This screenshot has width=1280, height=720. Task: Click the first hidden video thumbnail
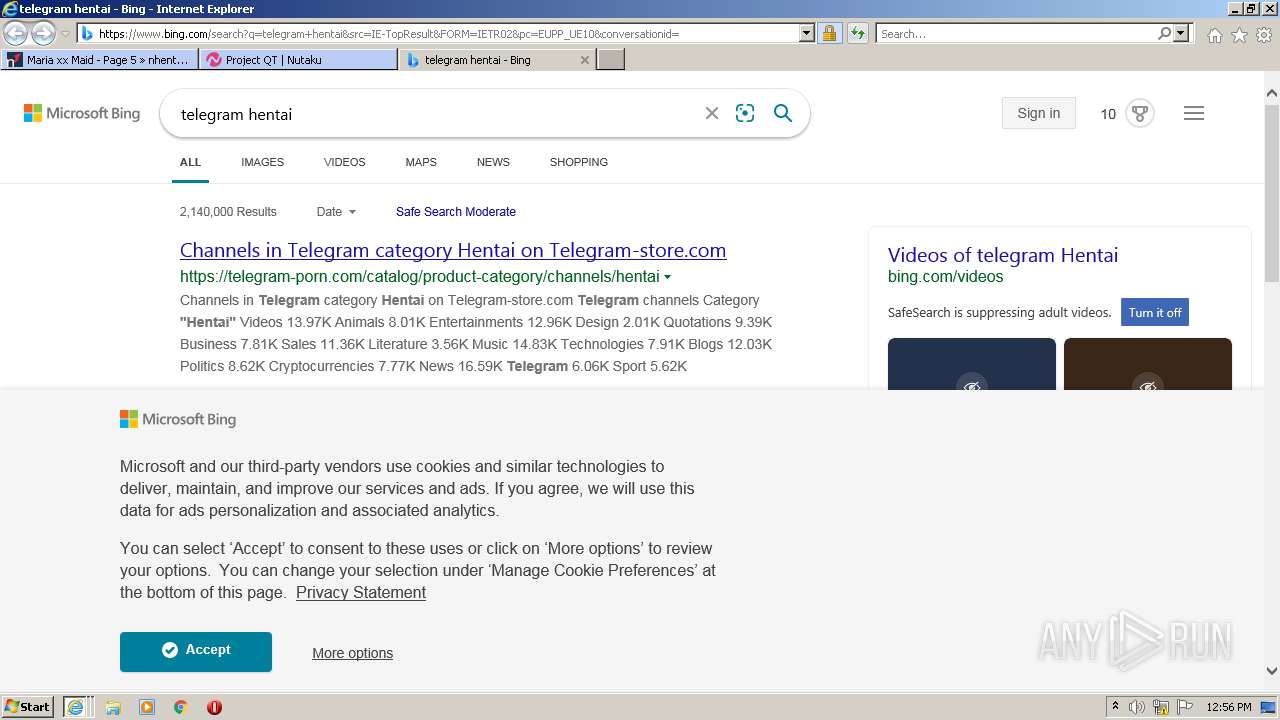972,364
